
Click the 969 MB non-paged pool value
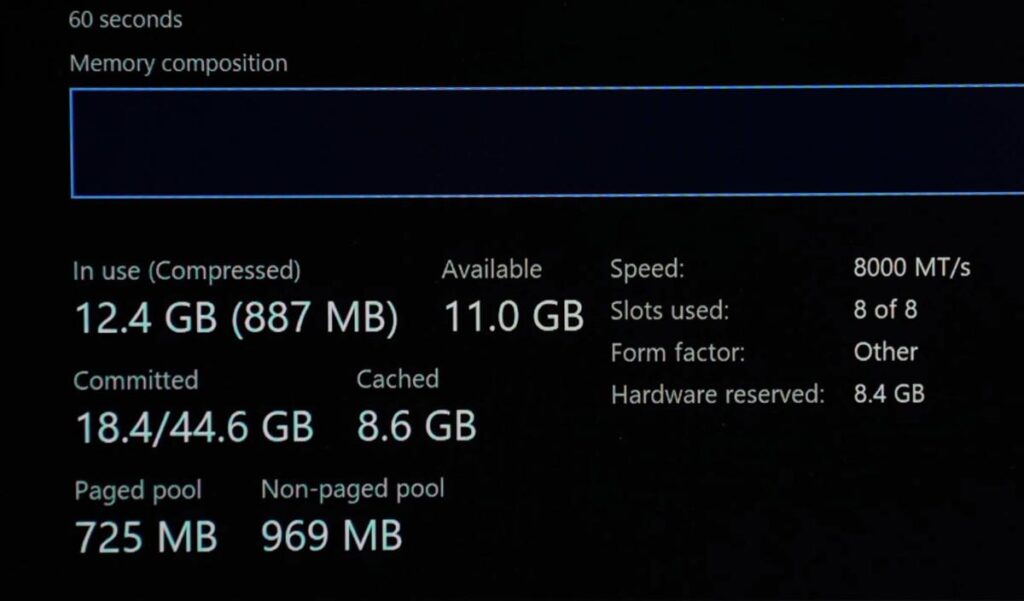pos(332,538)
